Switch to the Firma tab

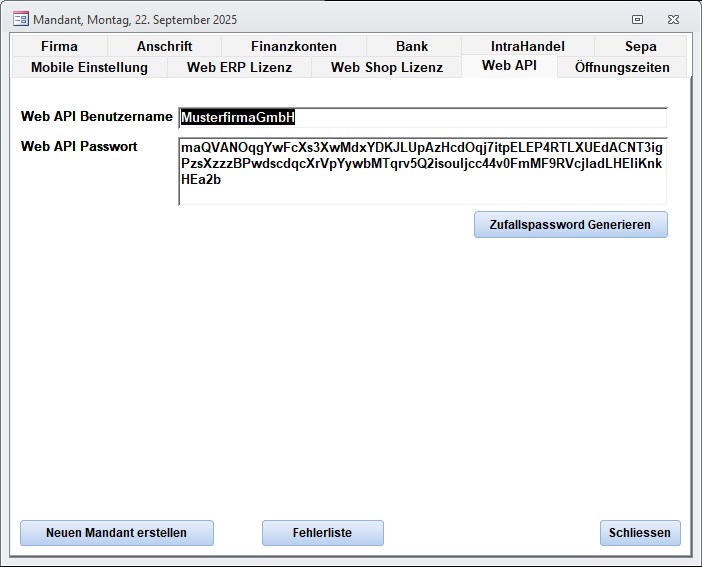pos(59,46)
